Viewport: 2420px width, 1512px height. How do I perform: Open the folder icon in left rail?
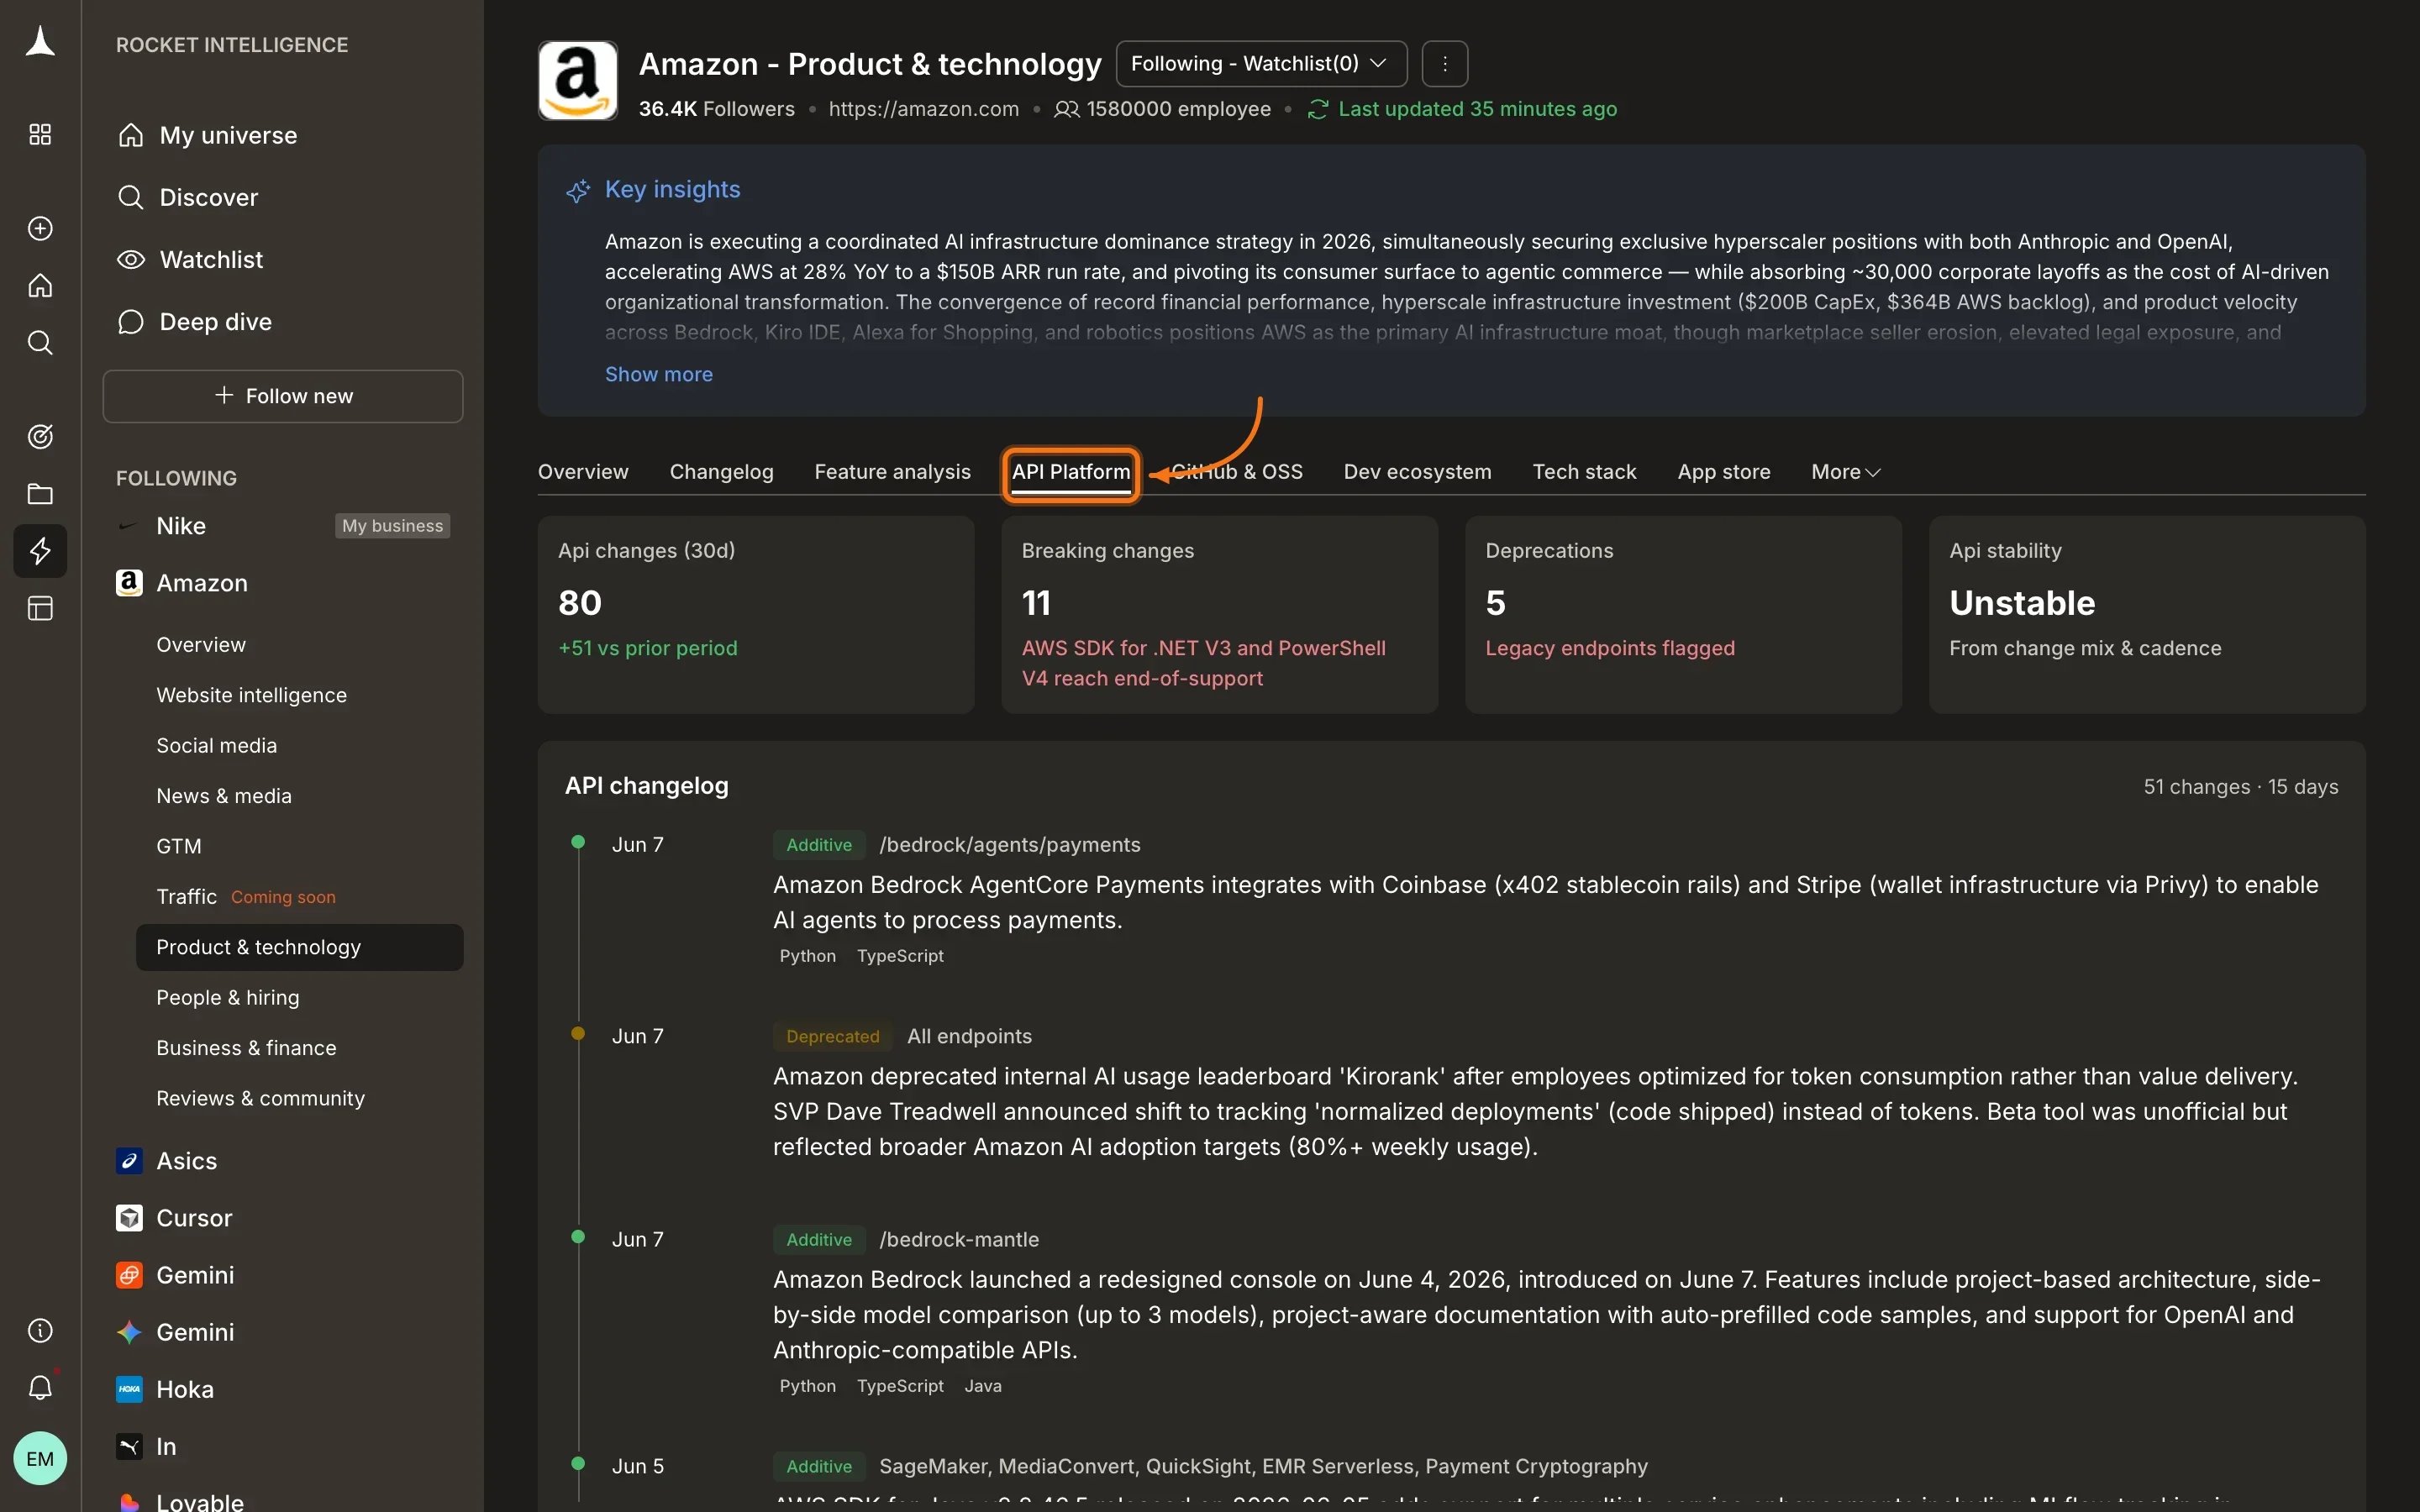click(40, 494)
